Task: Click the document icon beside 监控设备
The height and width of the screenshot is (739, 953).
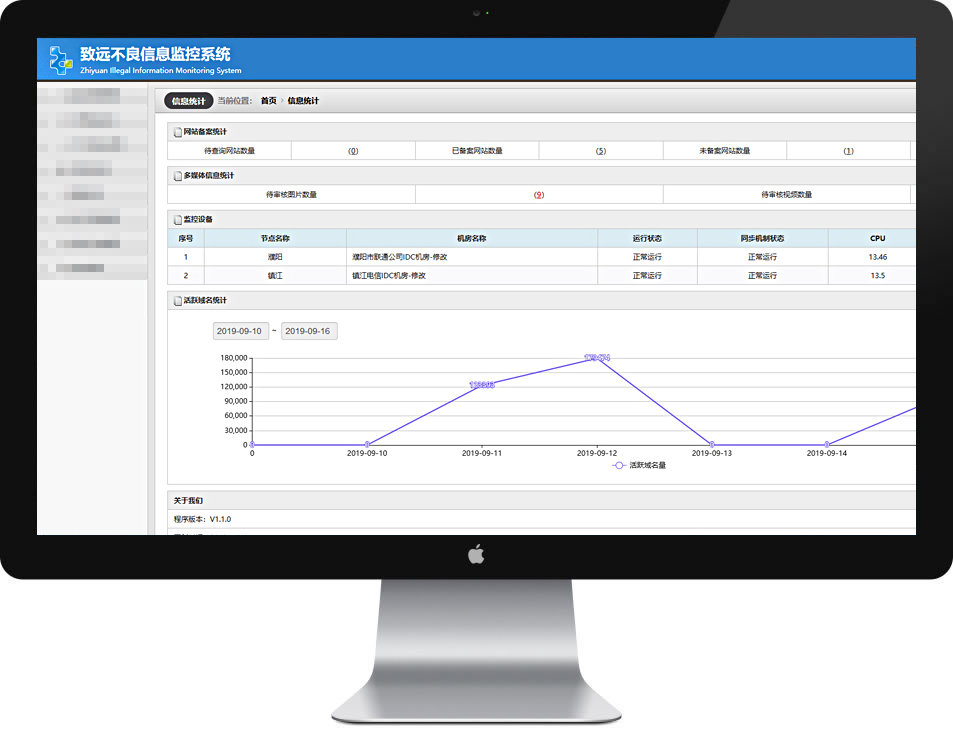Action: pyautogui.click(x=178, y=219)
